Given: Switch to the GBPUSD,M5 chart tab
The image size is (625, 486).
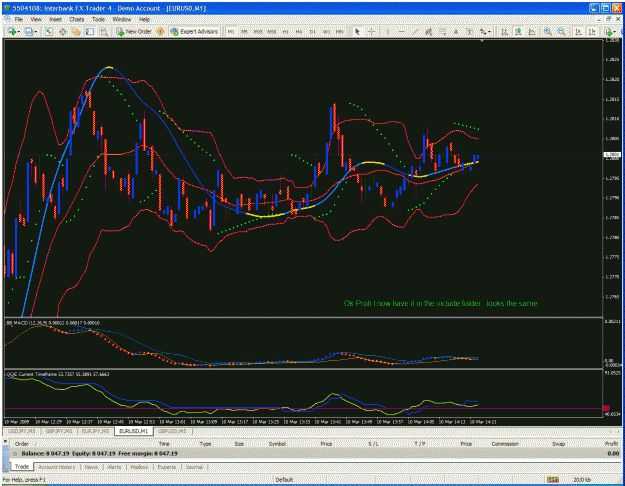Looking at the screenshot, I should click(172, 431).
